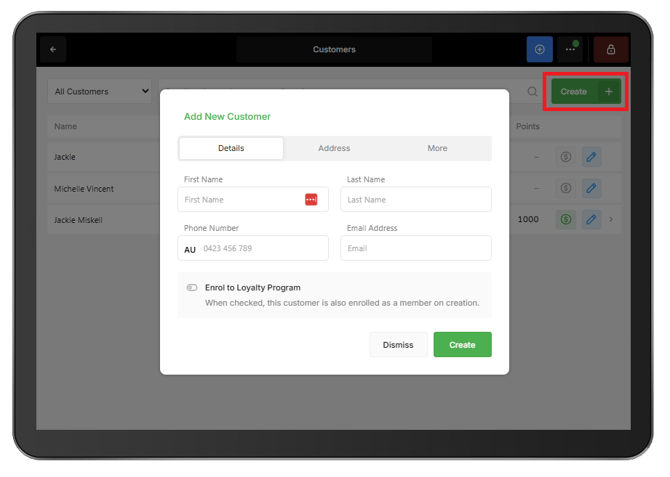
Task: Edit Jackie with the pencil icon
Action: (591, 157)
